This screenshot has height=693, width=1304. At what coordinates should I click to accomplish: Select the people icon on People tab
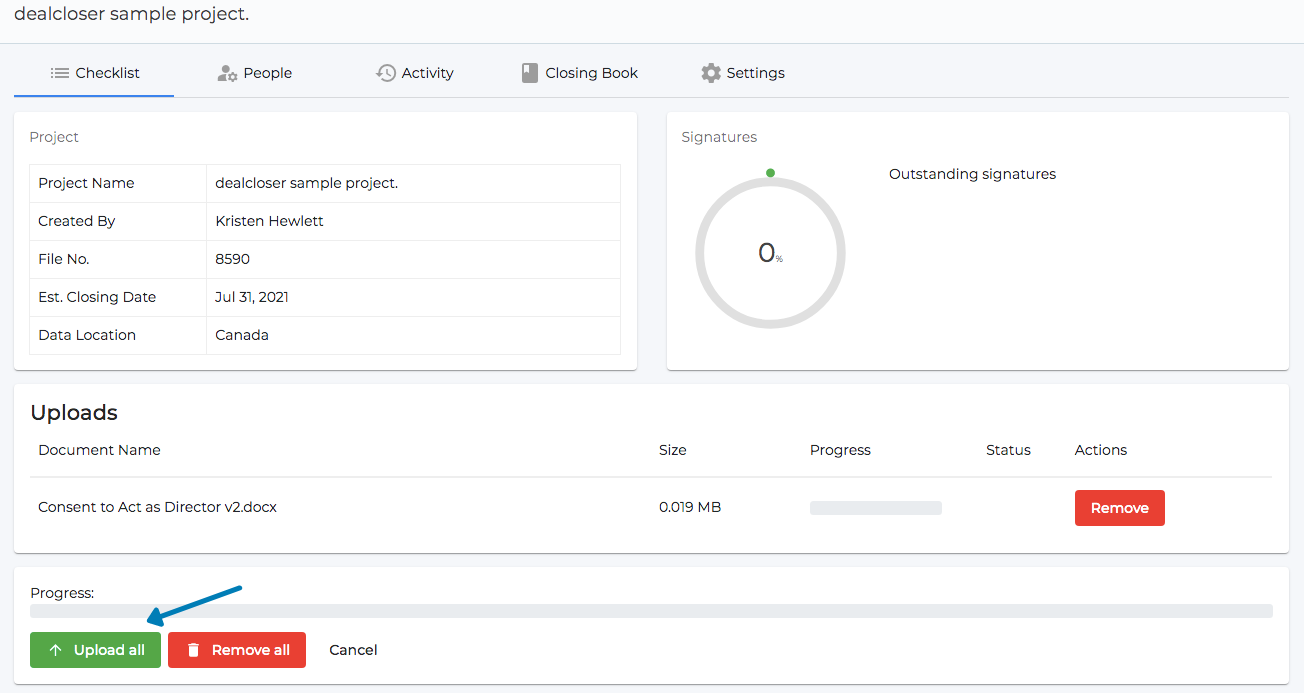coord(226,72)
